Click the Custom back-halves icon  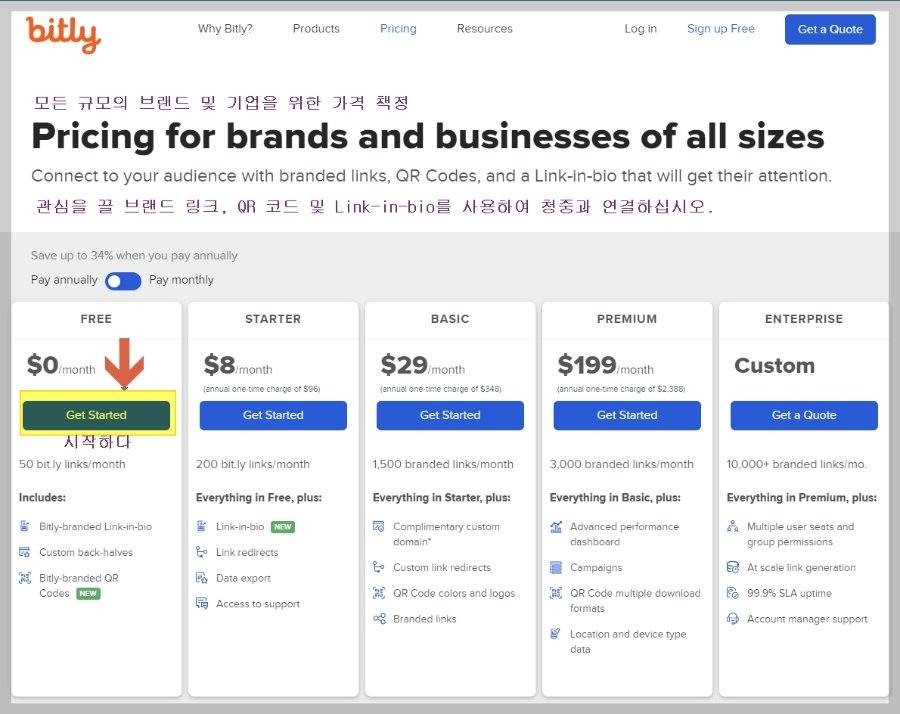coord(25,552)
